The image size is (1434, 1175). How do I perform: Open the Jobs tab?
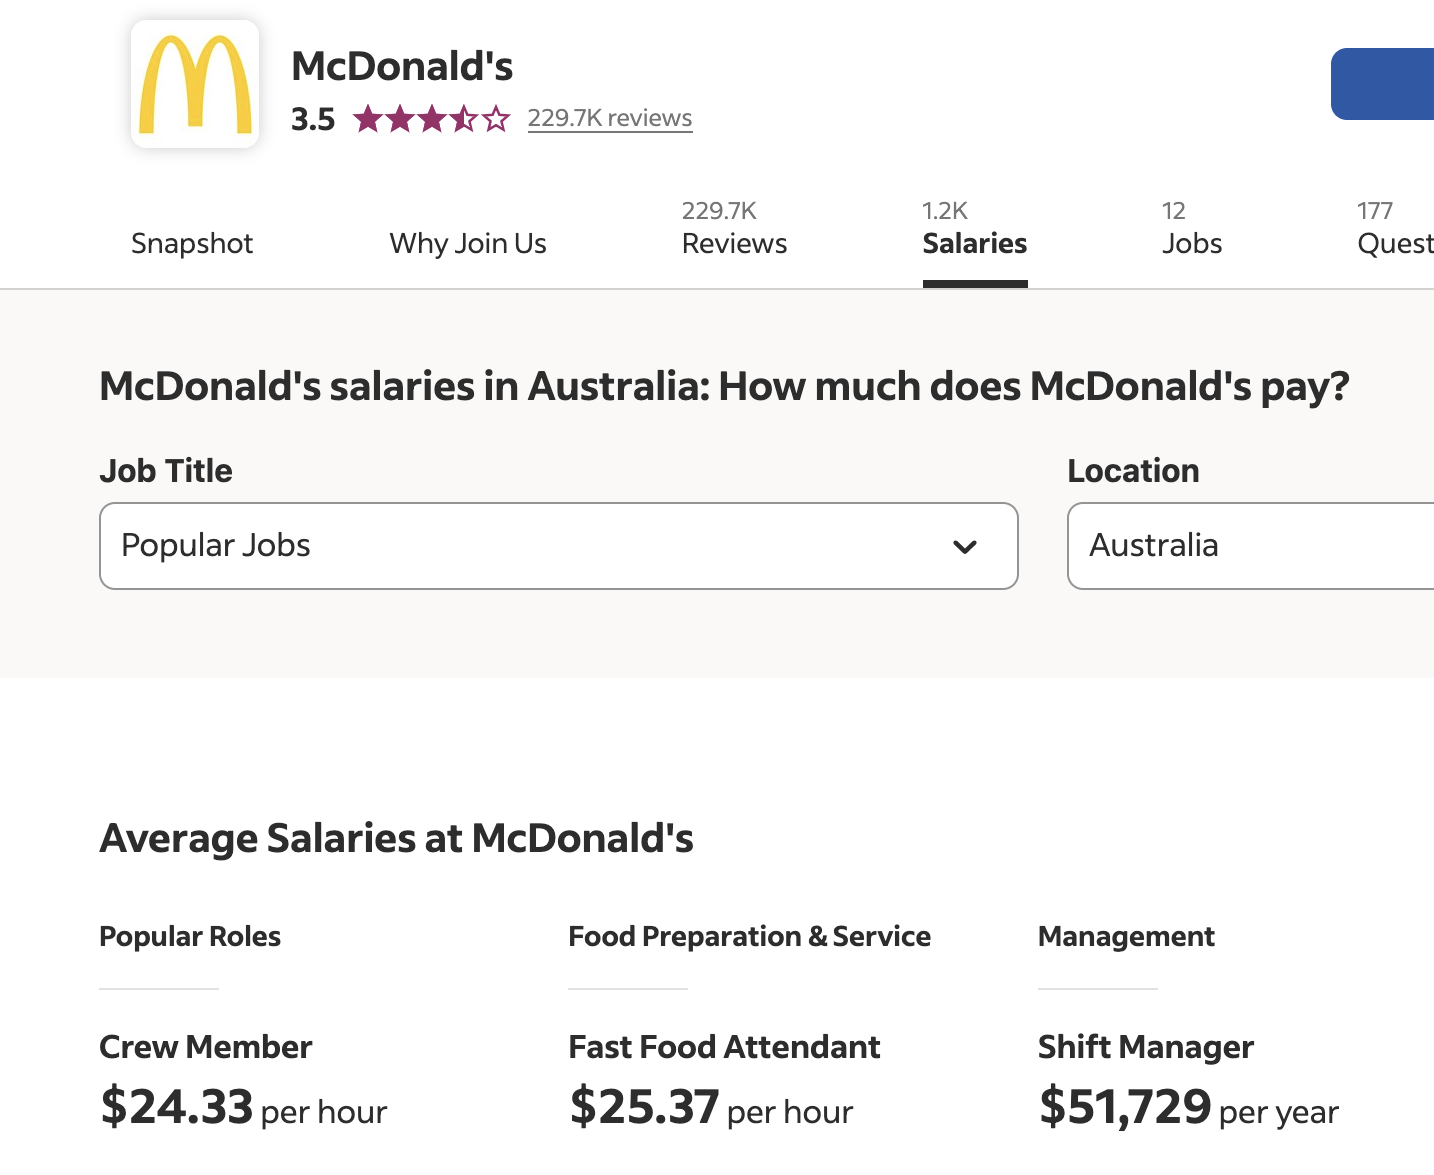pos(1192,232)
